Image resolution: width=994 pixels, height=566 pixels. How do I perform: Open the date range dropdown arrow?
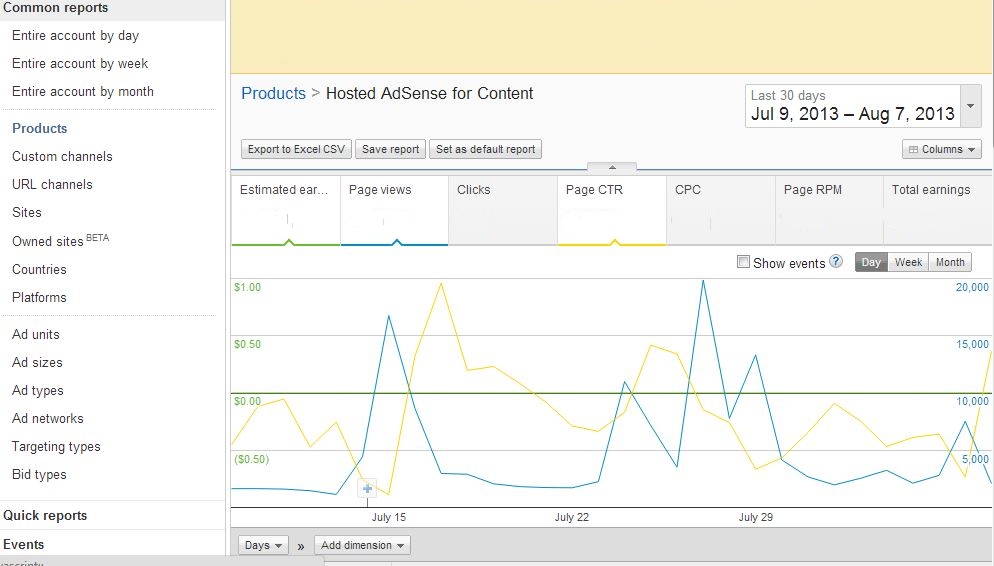point(971,106)
